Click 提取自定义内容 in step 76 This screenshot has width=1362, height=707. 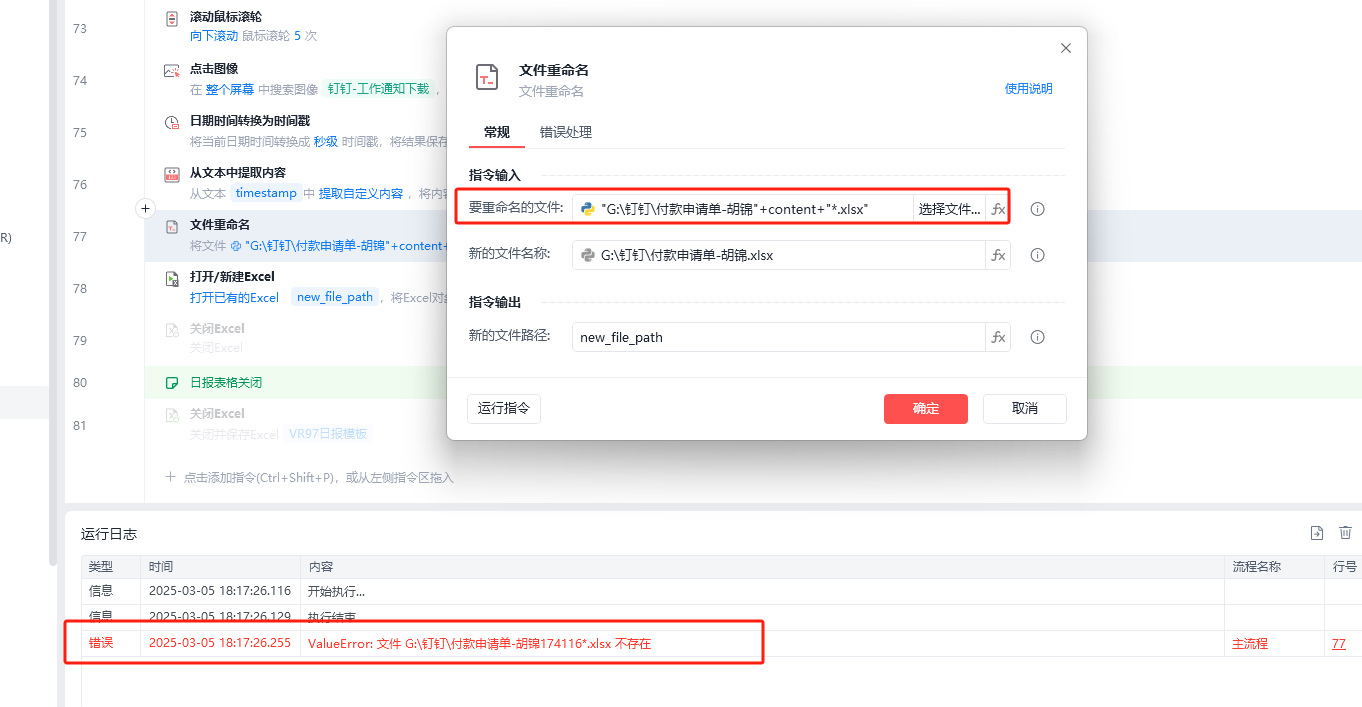(x=361, y=194)
